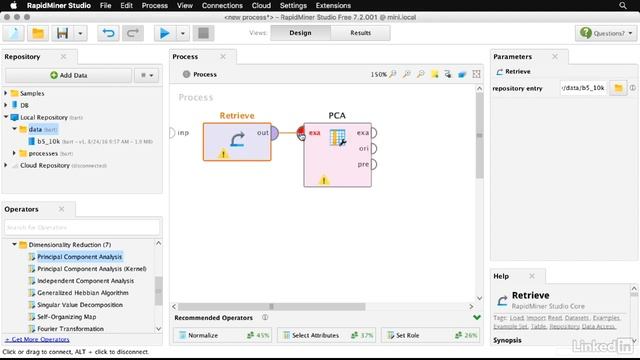Stop process execution button
This screenshot has width=640, height=360.
coord(203,33)
